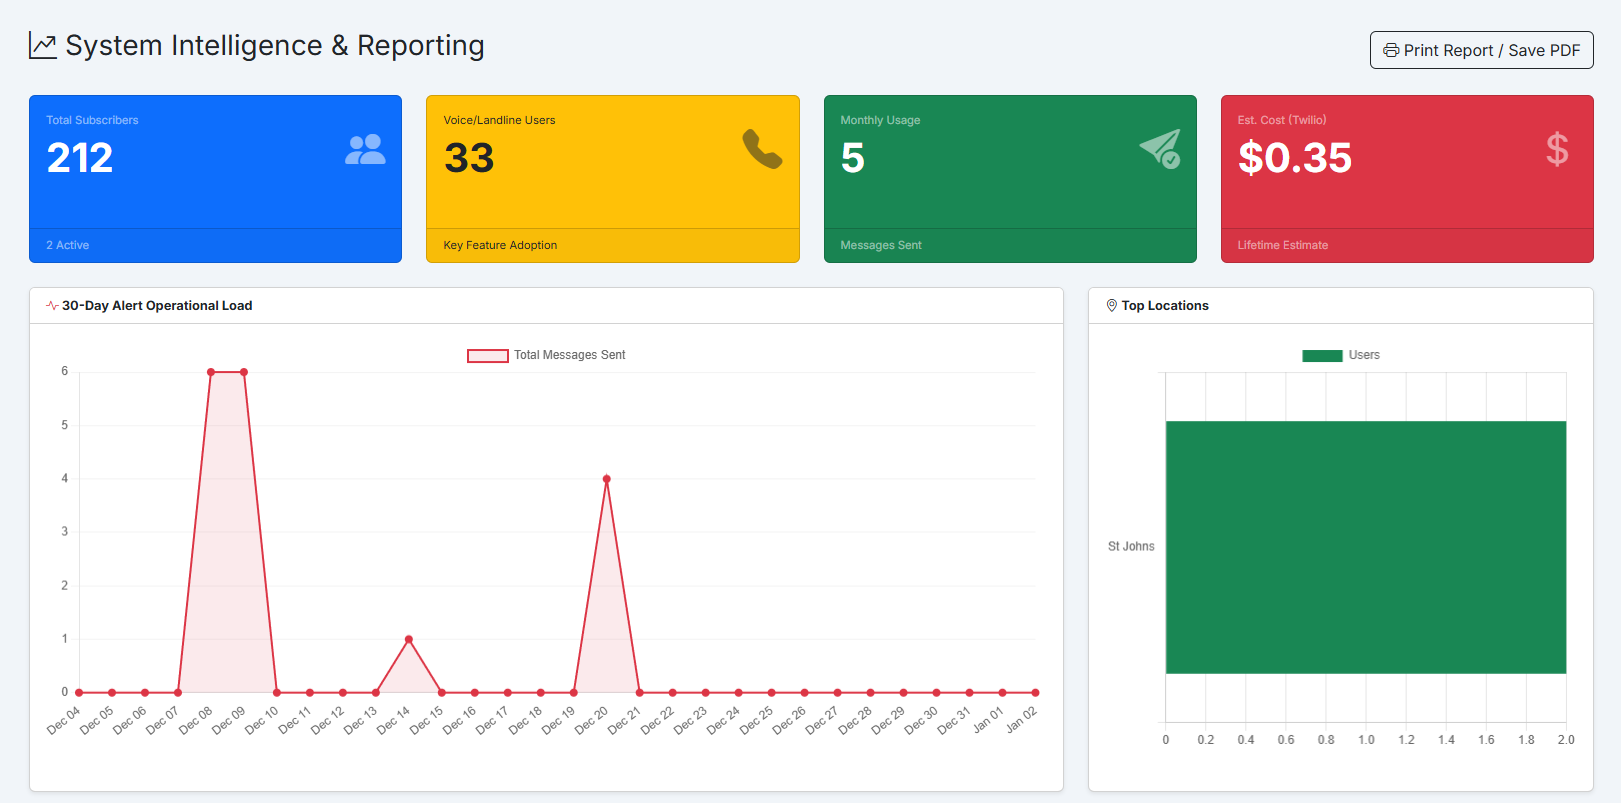Click the Print Report / Save PDF button
The width and height of the screenshot is (1621, 803).
[x=1481, y=50]
